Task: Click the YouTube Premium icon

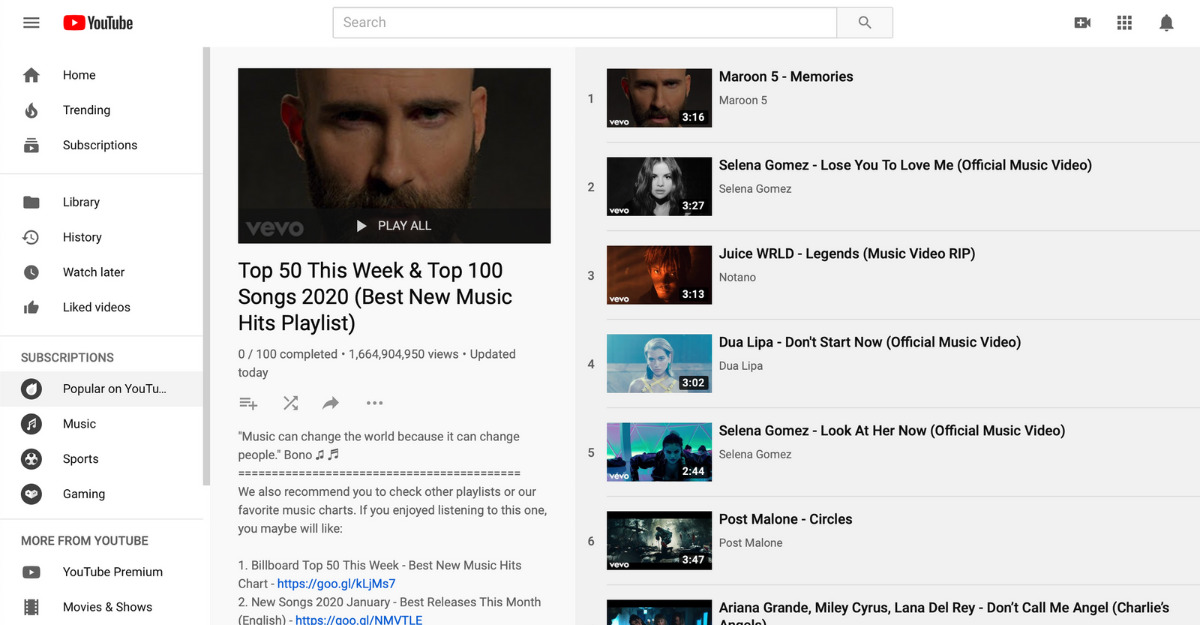Action: point(31,572)
